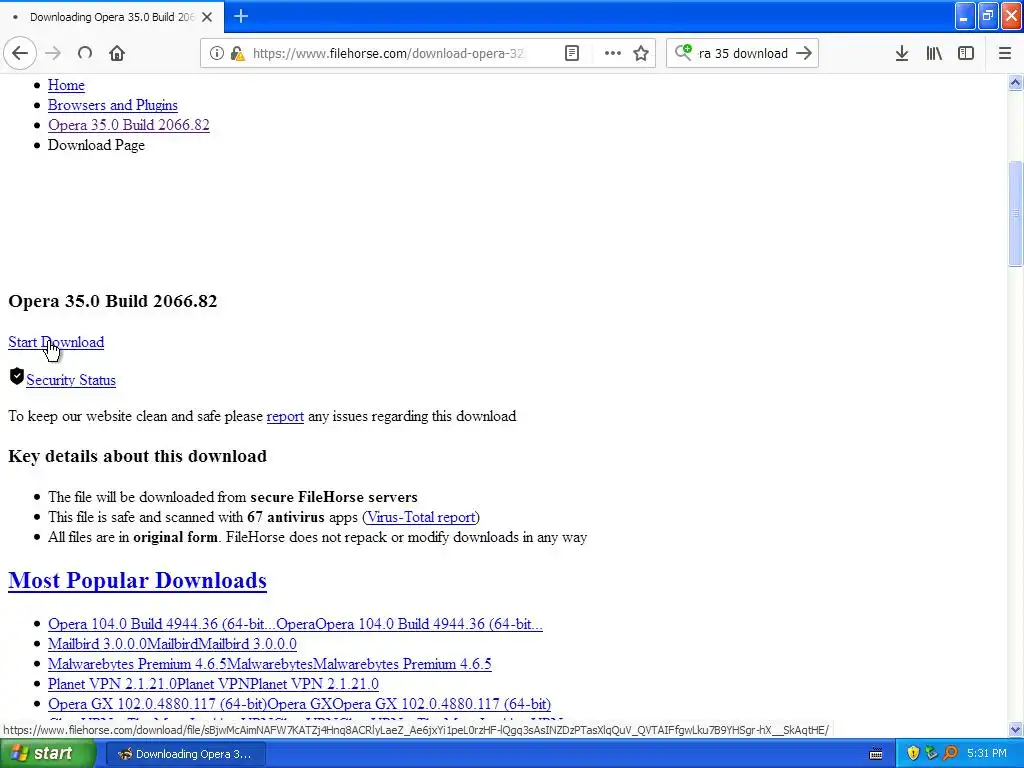Click the scrollbar up arrow
1024x768 pixels.
pos(1015,82)
